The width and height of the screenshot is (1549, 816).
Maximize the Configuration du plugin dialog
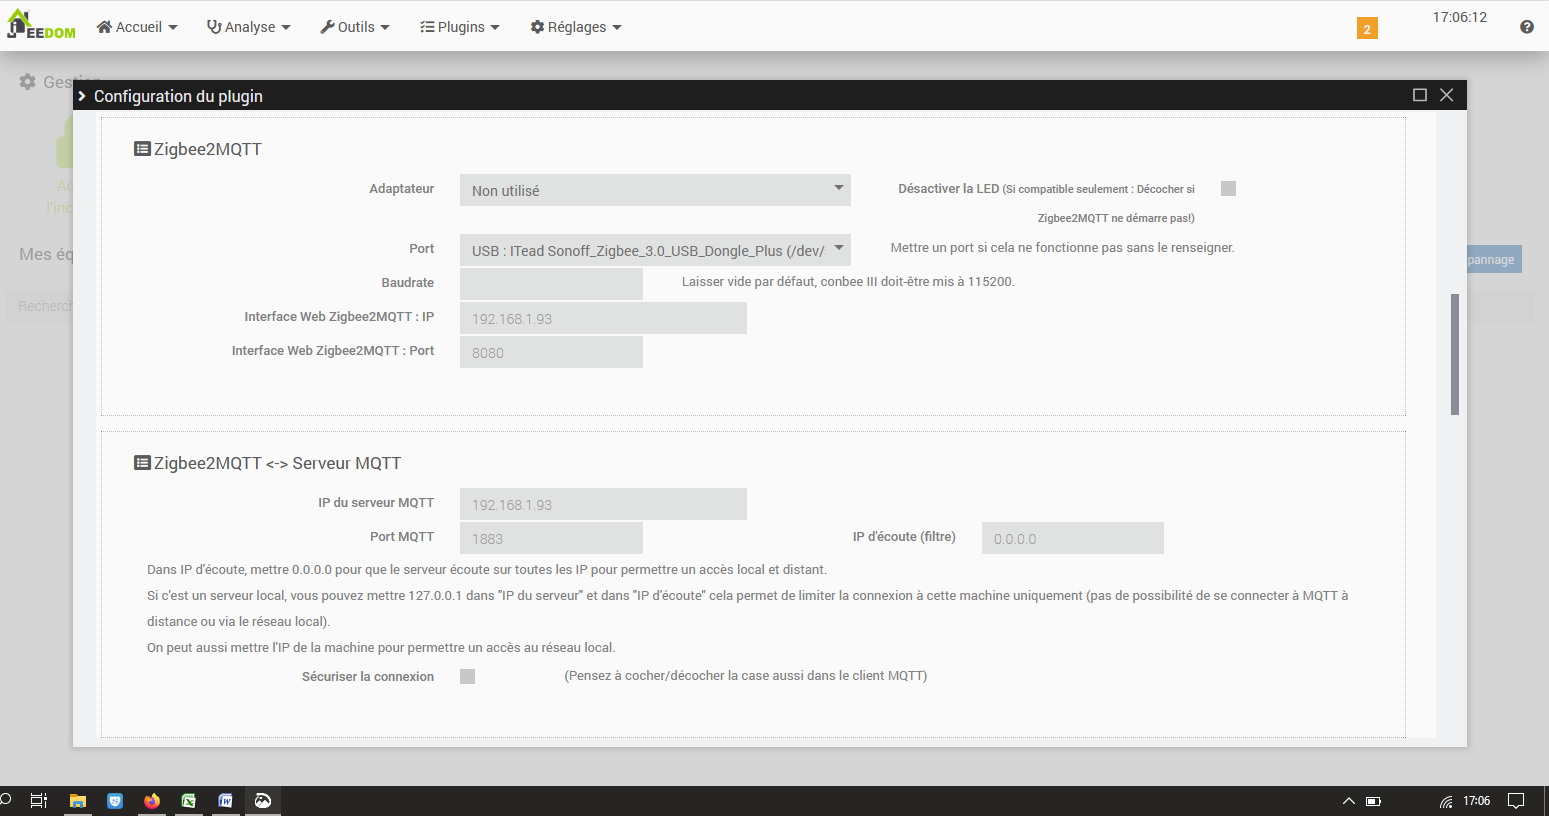1419,95
